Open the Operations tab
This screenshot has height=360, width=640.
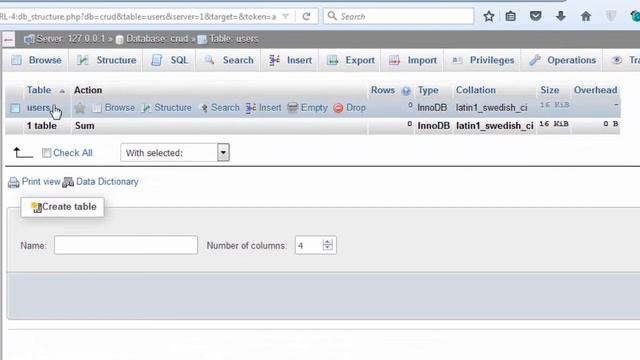tap(562, 60)
